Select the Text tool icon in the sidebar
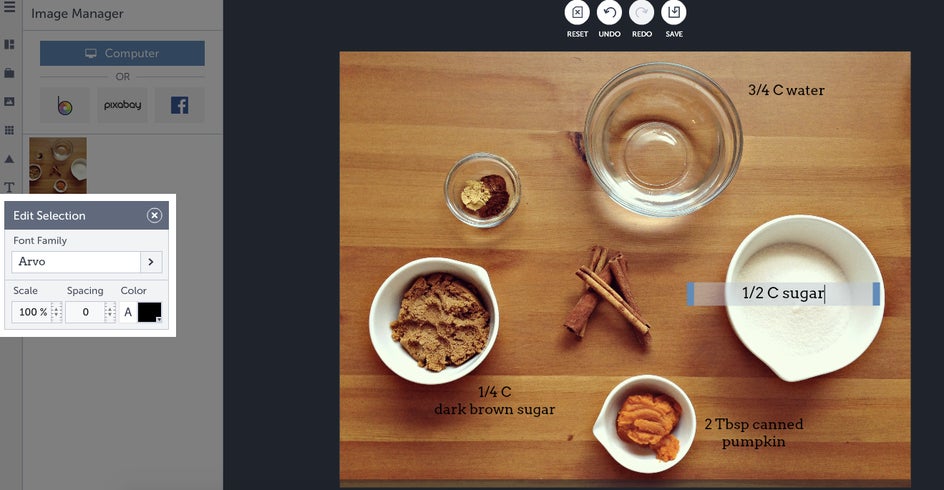Image resolution: width=944 pixels, height=490 pixels. [x=9, y=187]
